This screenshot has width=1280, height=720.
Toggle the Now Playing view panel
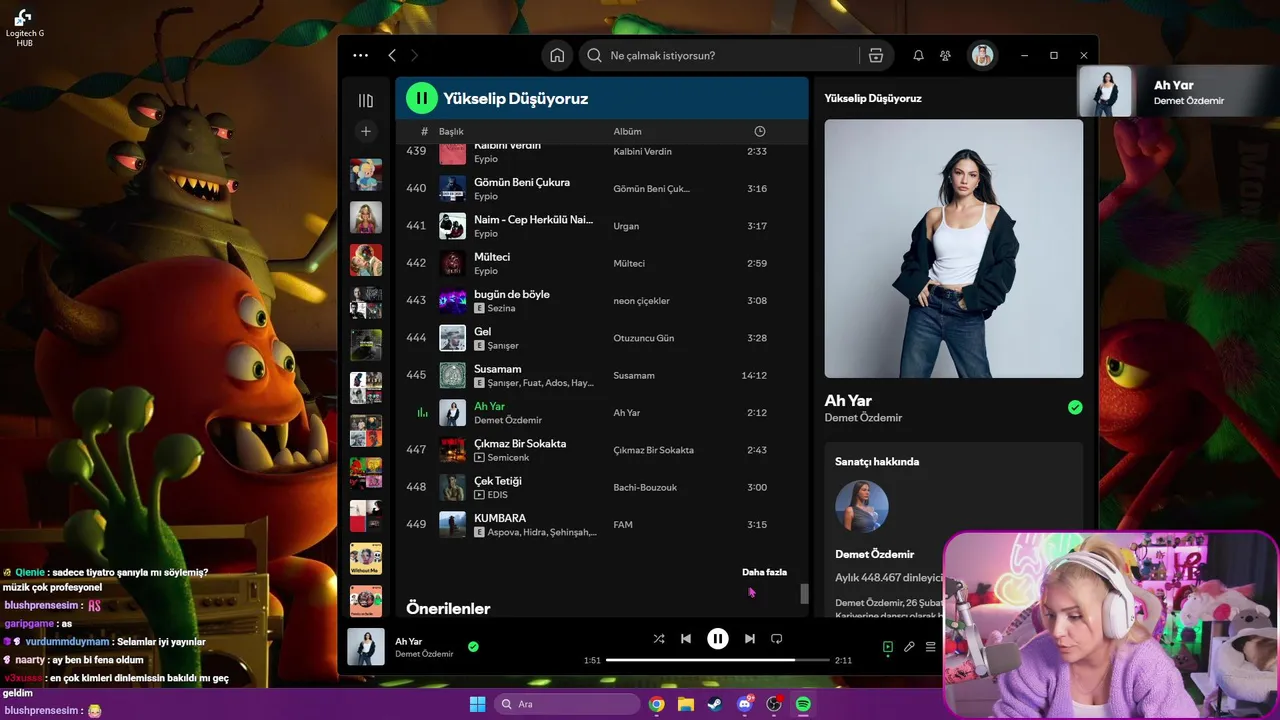[x=888, y=647]
